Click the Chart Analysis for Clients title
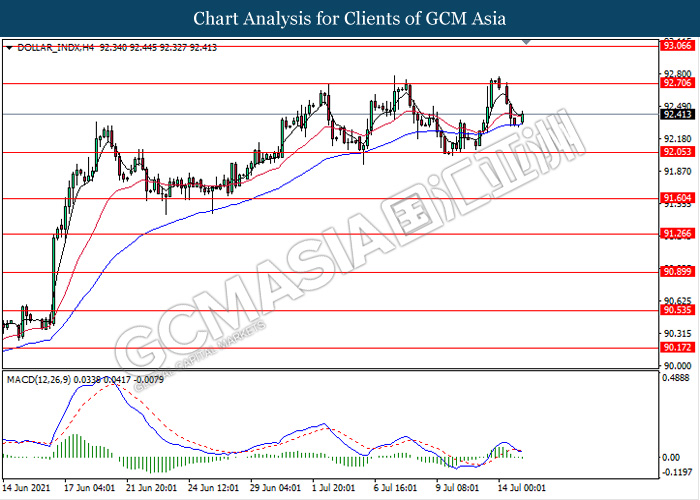 pyautogui.click(x=350, y=18)
